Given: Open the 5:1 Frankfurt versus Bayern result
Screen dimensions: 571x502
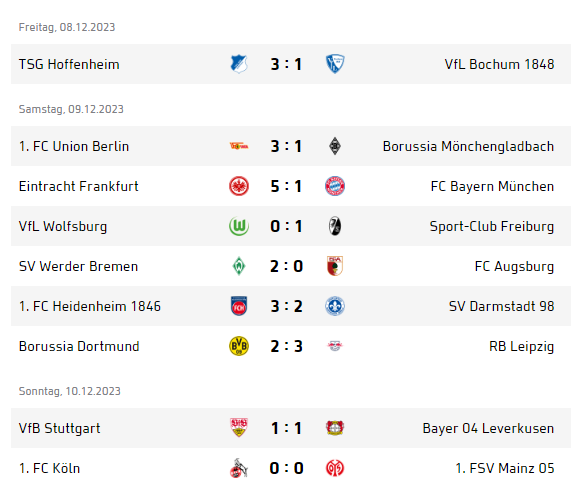Looking at the screenshot, I should [x=286, y=186].
